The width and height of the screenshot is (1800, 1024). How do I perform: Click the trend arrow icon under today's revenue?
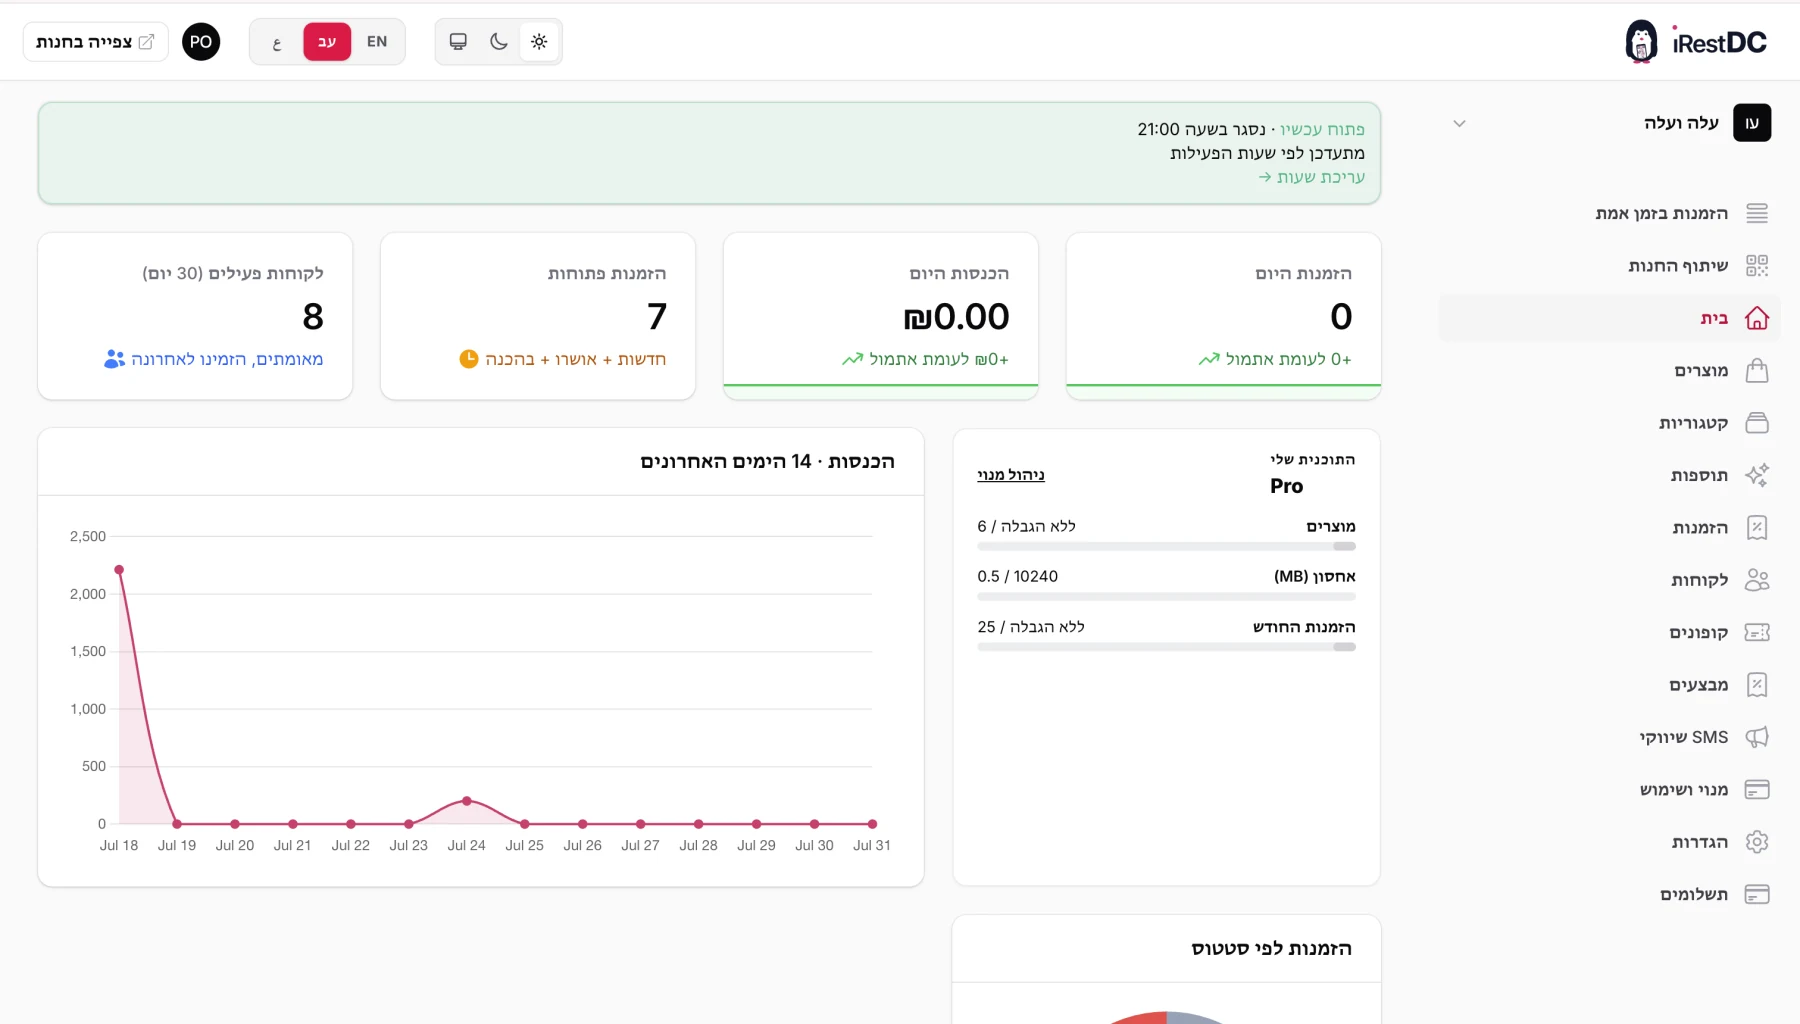click(x=852, y=359)
